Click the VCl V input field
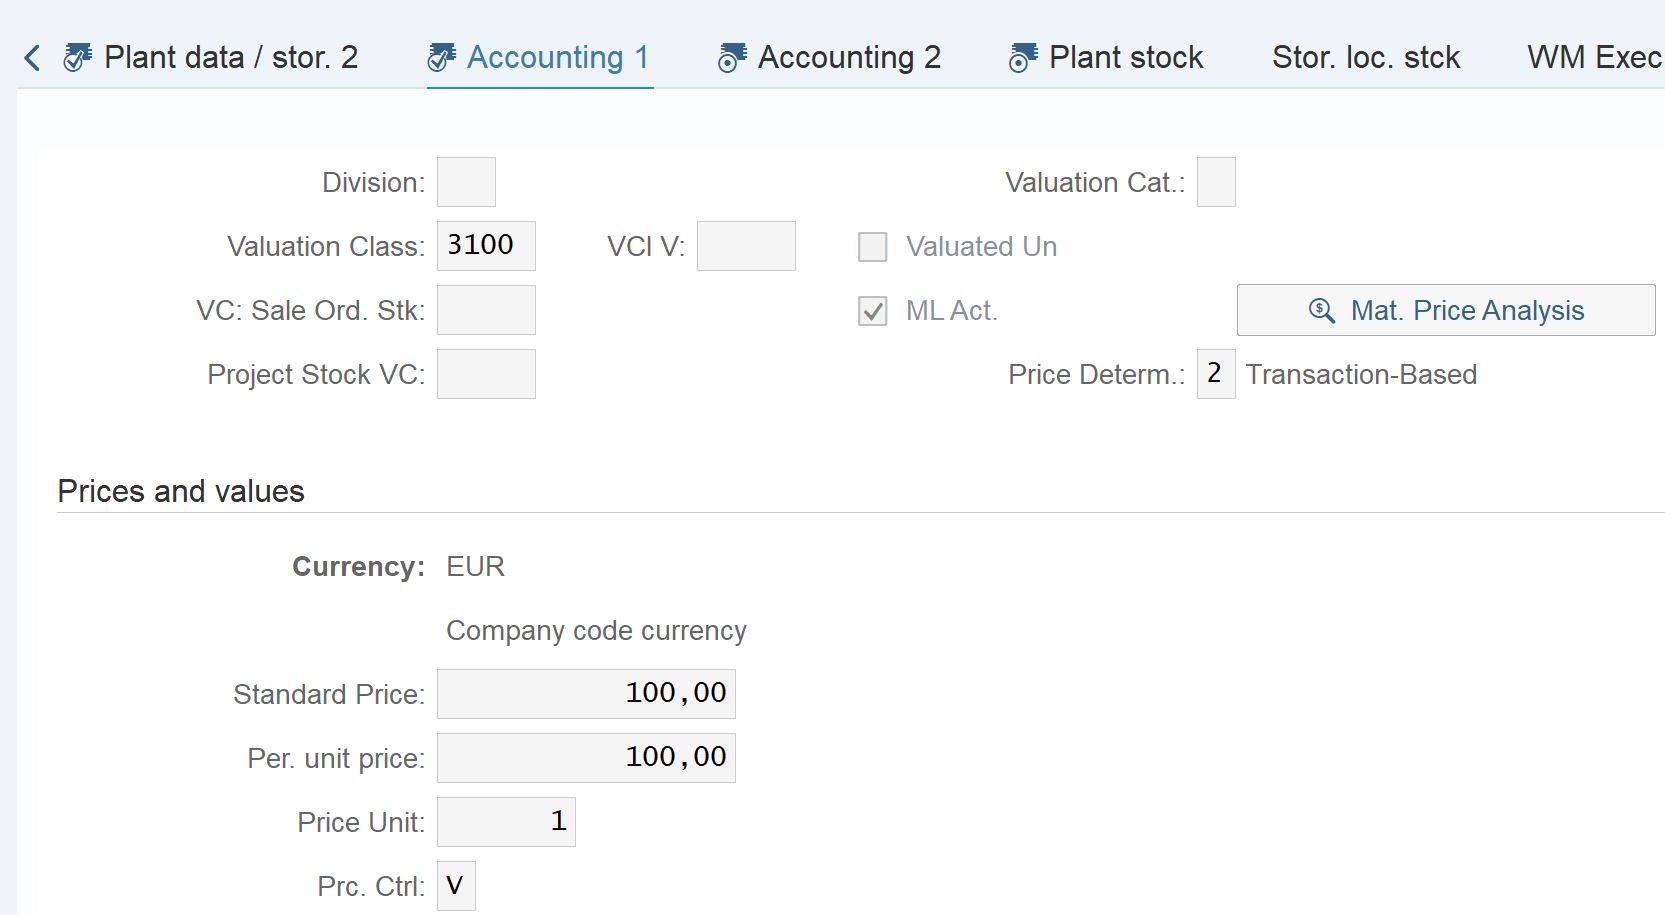Screen dimensions: 1665x915 (x=746, y=246)
